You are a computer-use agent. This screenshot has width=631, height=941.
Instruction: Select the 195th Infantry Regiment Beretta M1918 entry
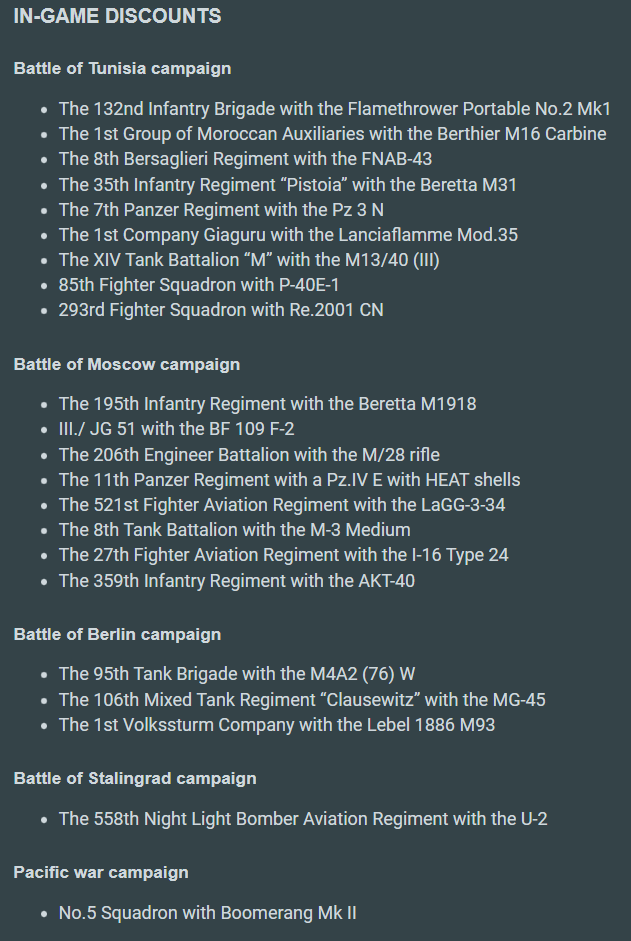pyautogui.click(x=267, y=404)
